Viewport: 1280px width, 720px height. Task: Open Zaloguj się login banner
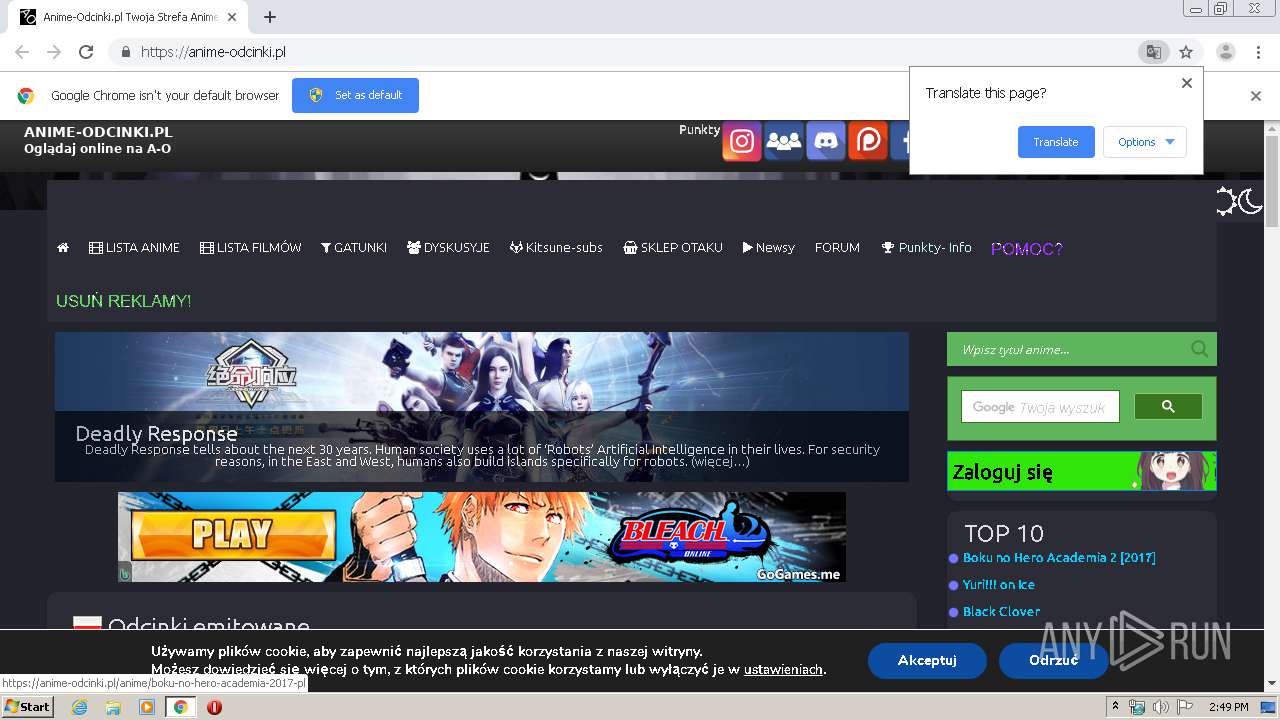coord(1082,471)
